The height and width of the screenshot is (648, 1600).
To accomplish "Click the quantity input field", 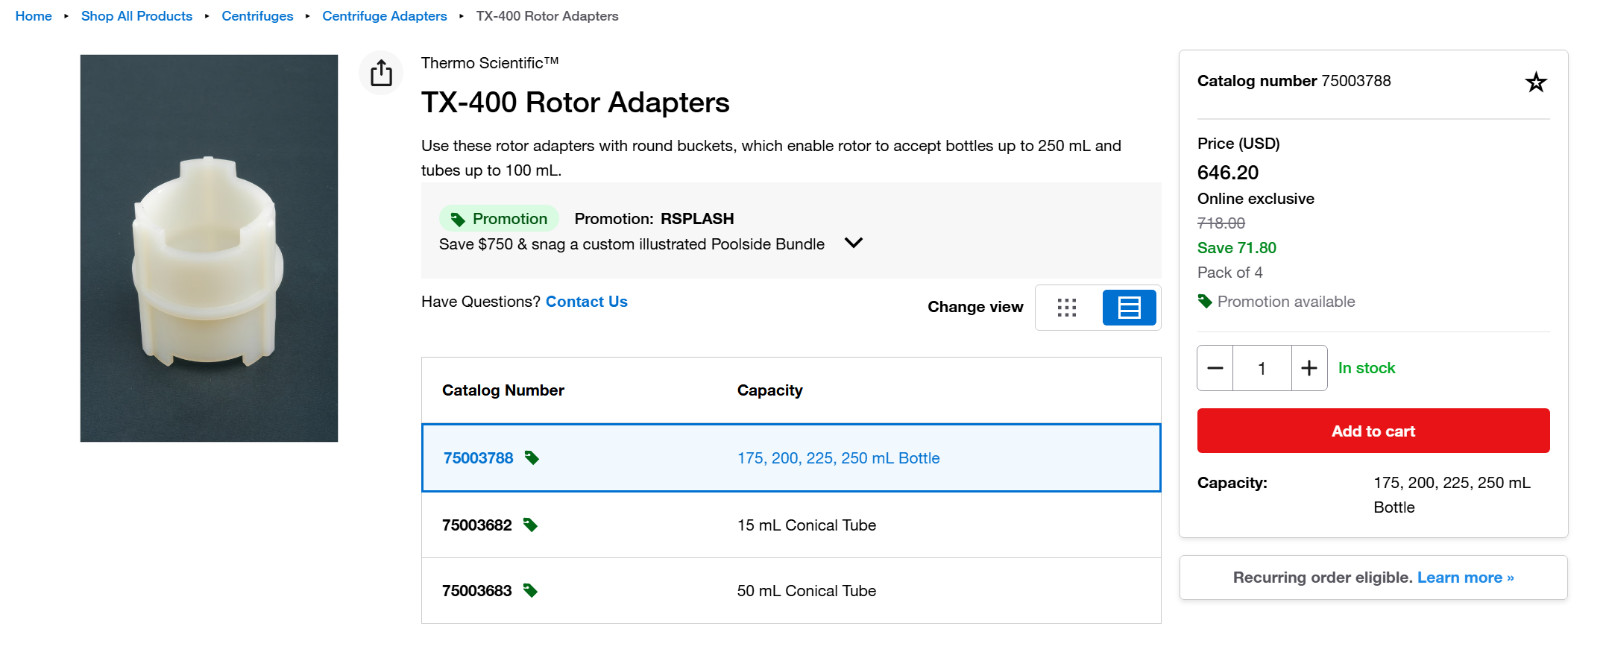I will pyautogui.click(x=1262, y=368).
